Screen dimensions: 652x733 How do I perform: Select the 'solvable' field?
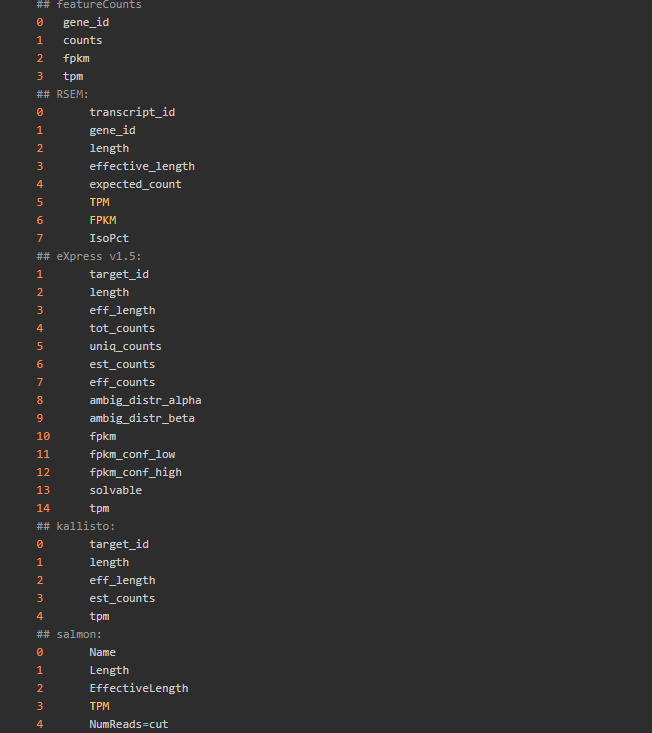(116, 490)
